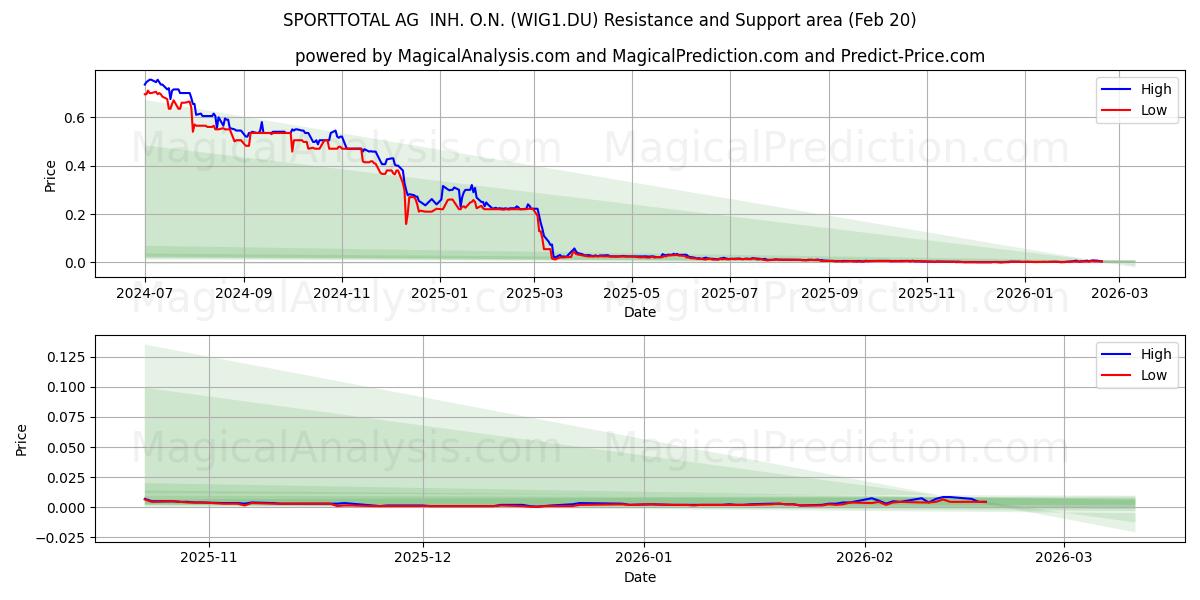Viewport: 1200px width, 600px height.
Task: Click the 2024-07 tick label
Action: point(145,293)
